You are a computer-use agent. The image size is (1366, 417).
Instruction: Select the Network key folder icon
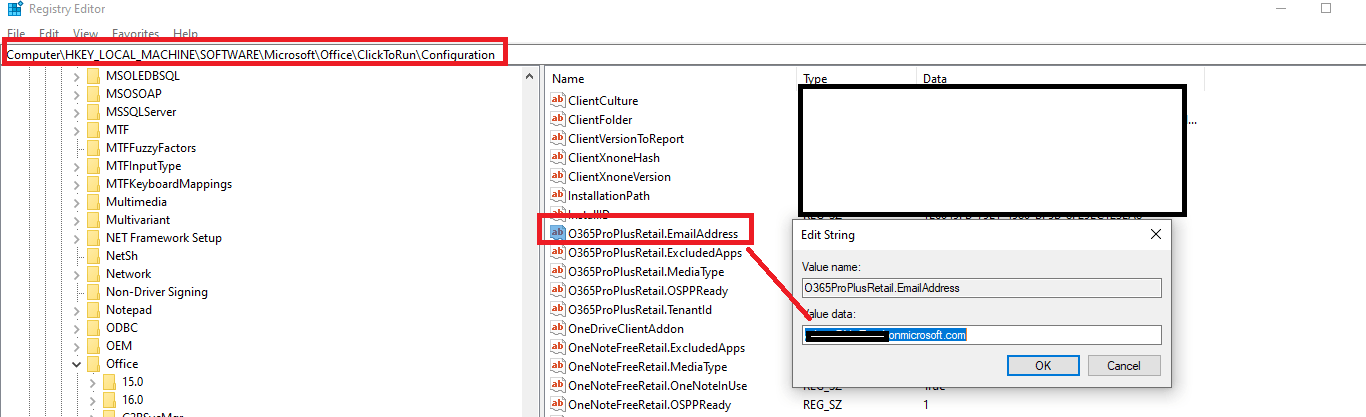point(94,274)
